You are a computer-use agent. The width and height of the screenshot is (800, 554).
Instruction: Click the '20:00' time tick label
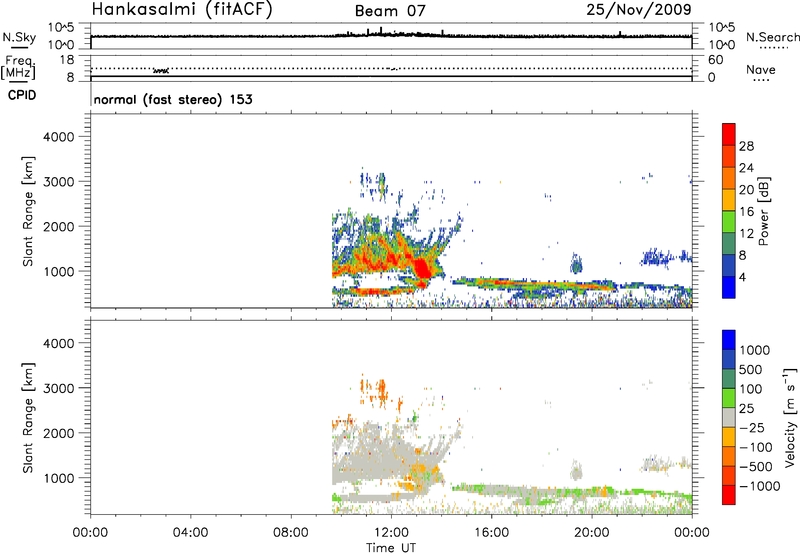coord(592,533)
